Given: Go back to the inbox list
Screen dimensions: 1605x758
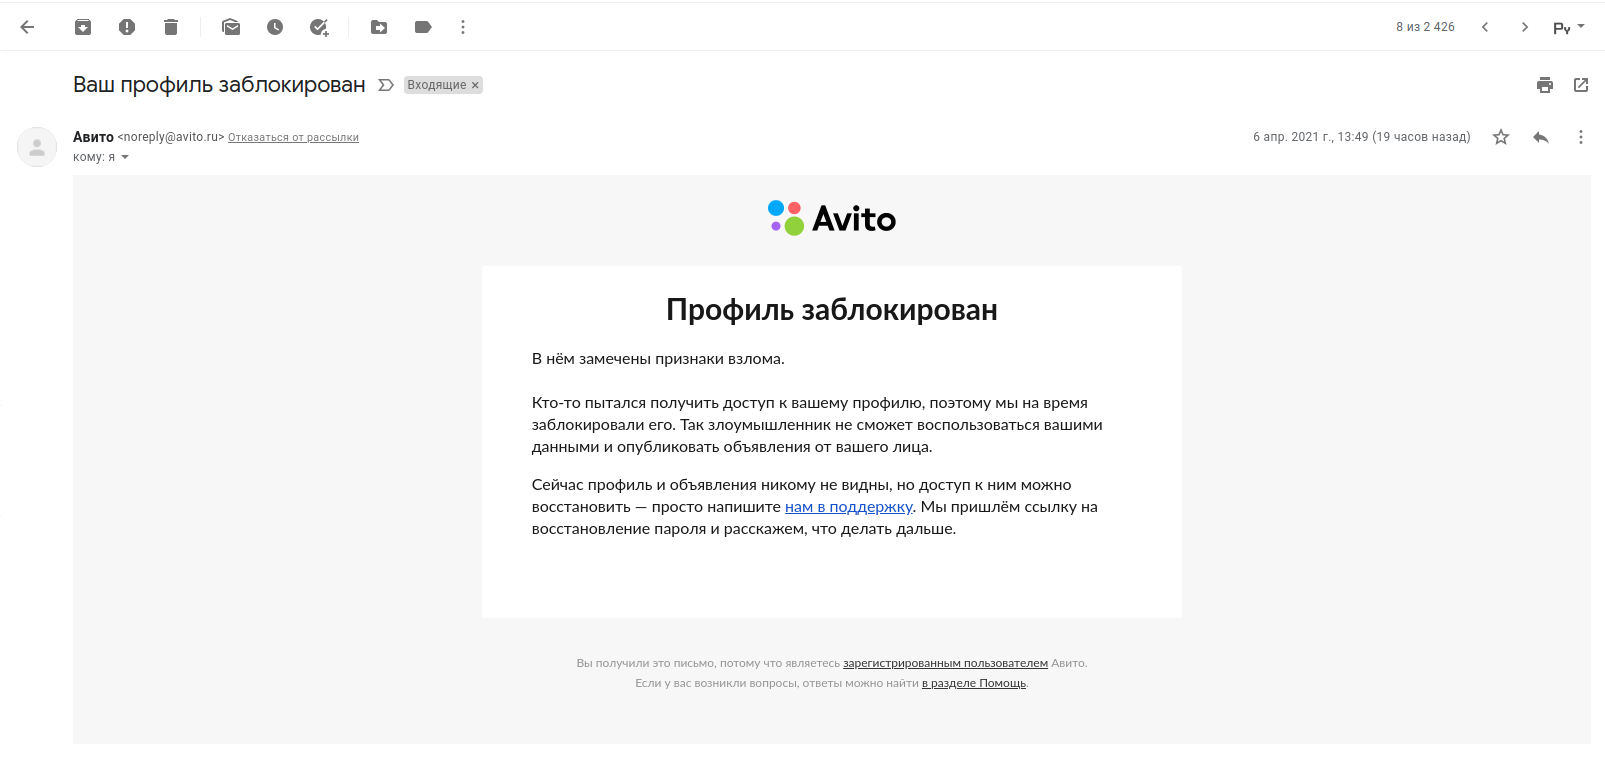Looking at the screenshot, I should coord(27,27).
